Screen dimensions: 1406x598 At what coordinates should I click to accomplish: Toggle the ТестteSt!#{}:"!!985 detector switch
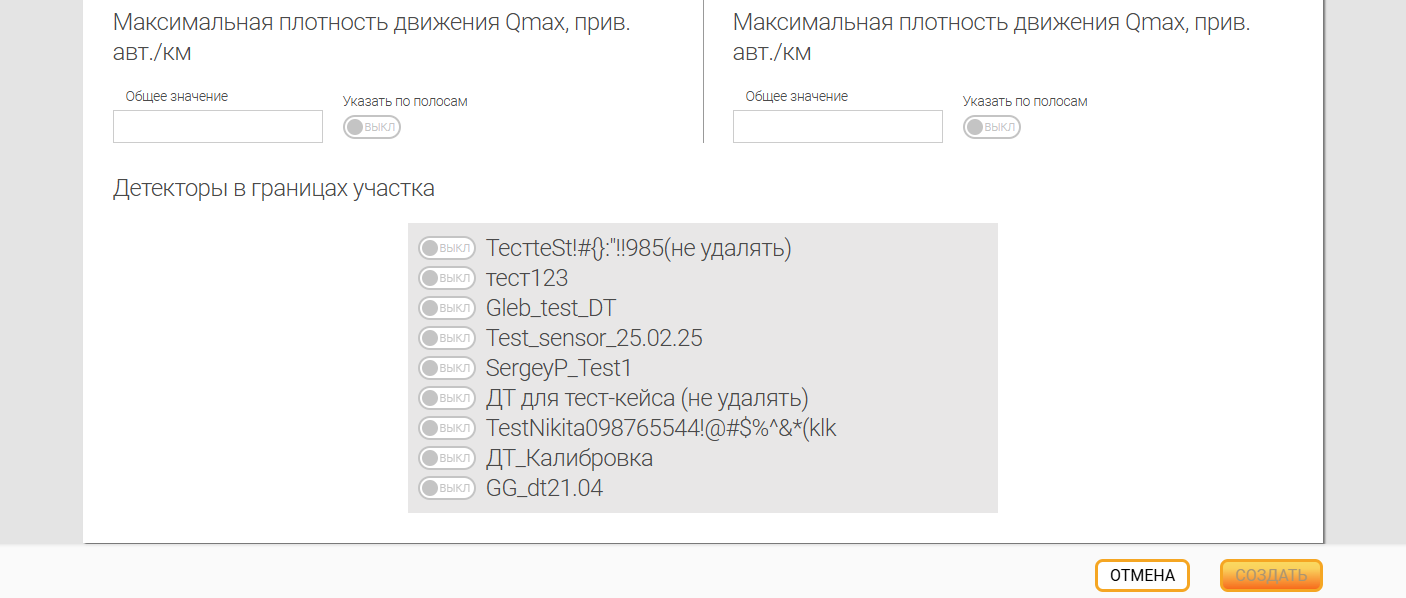446,248
